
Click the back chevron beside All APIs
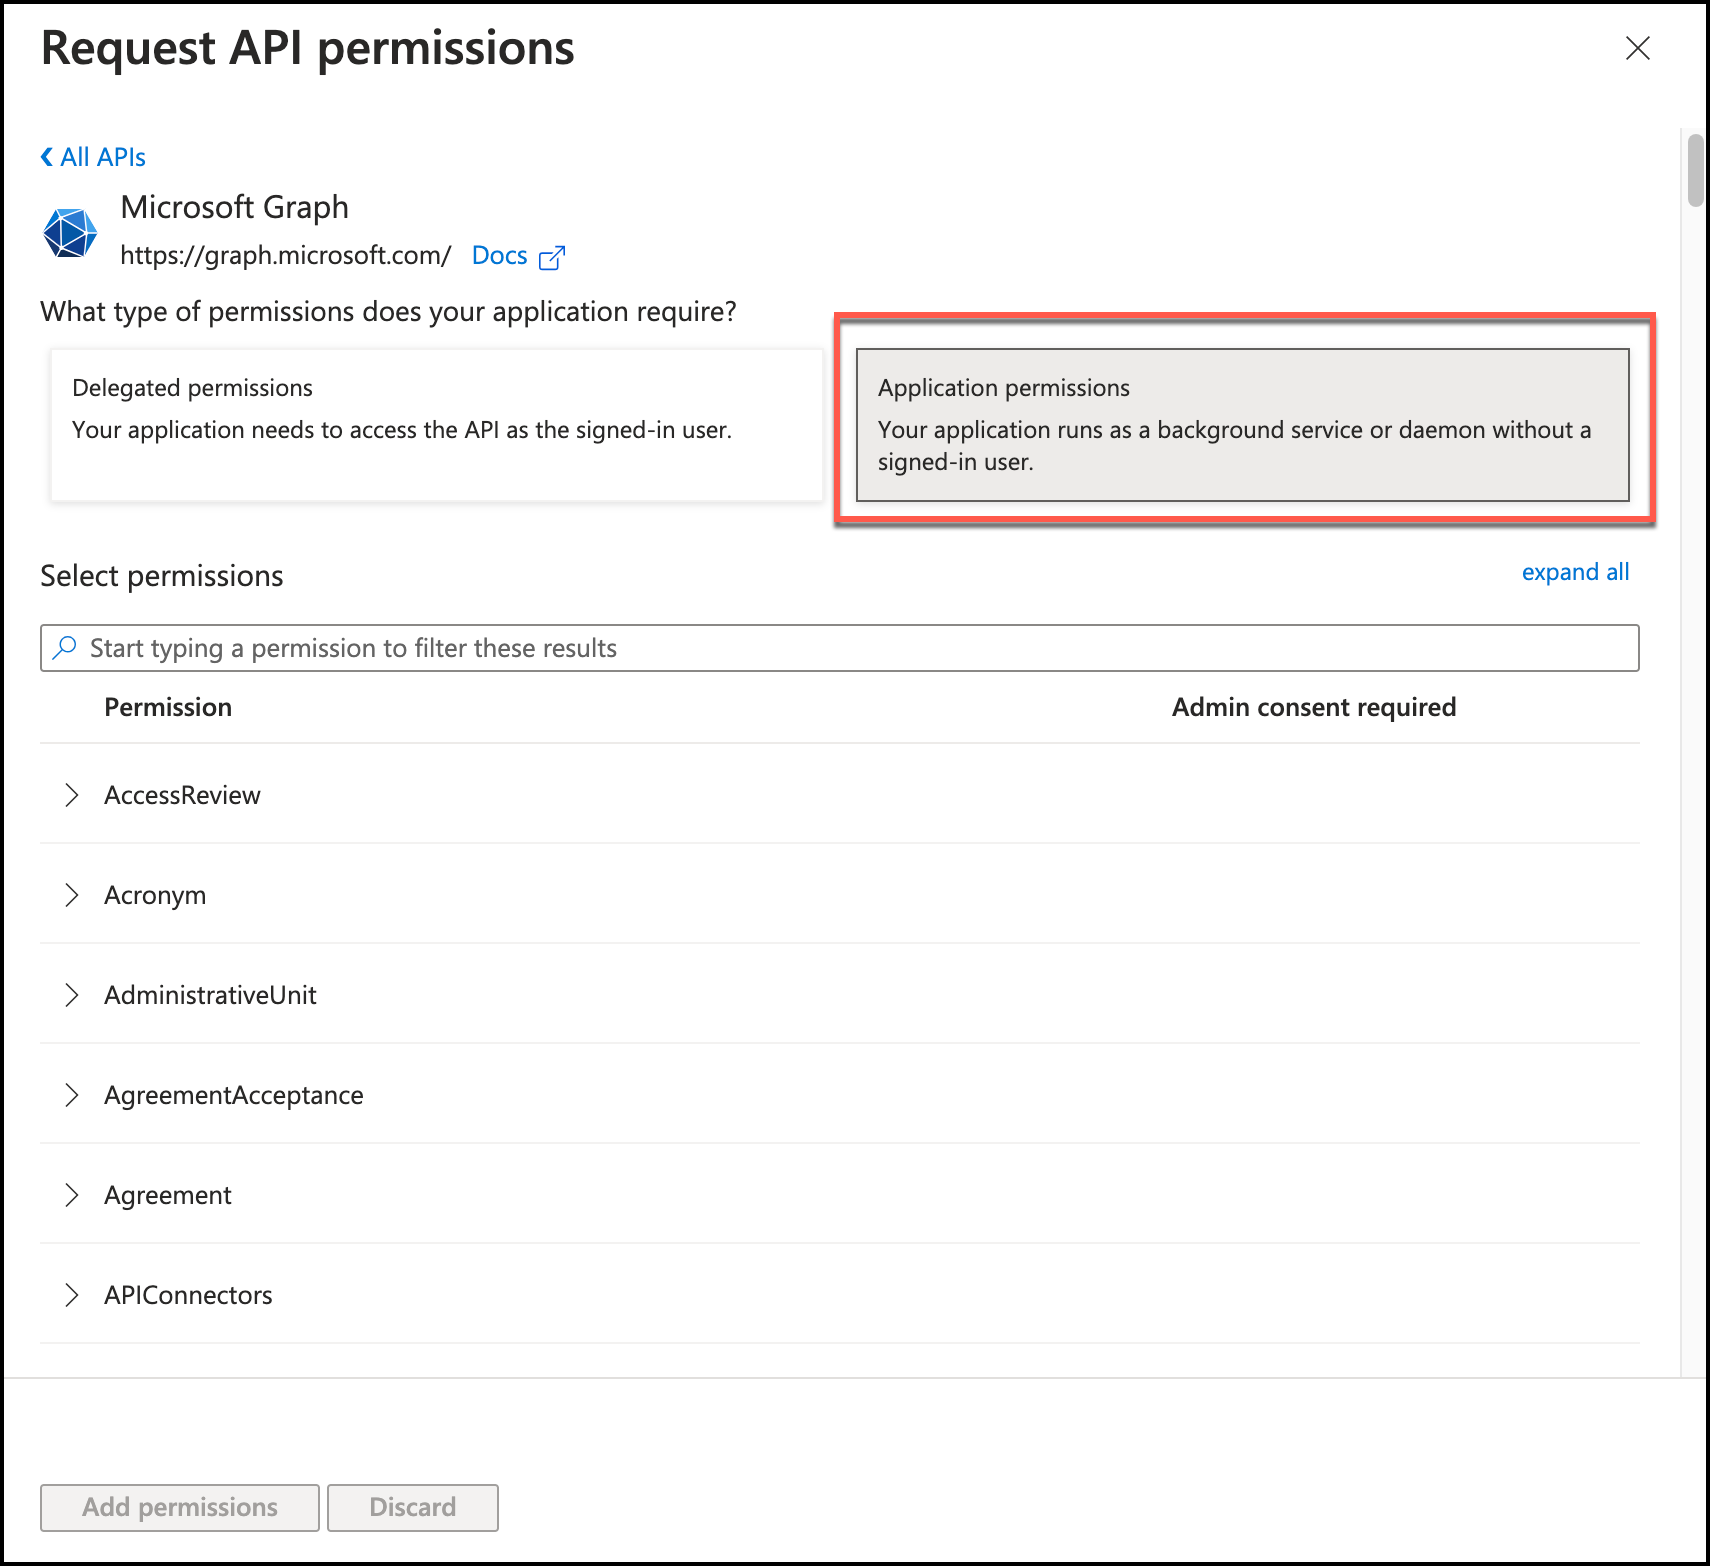(x=47, y=157)
